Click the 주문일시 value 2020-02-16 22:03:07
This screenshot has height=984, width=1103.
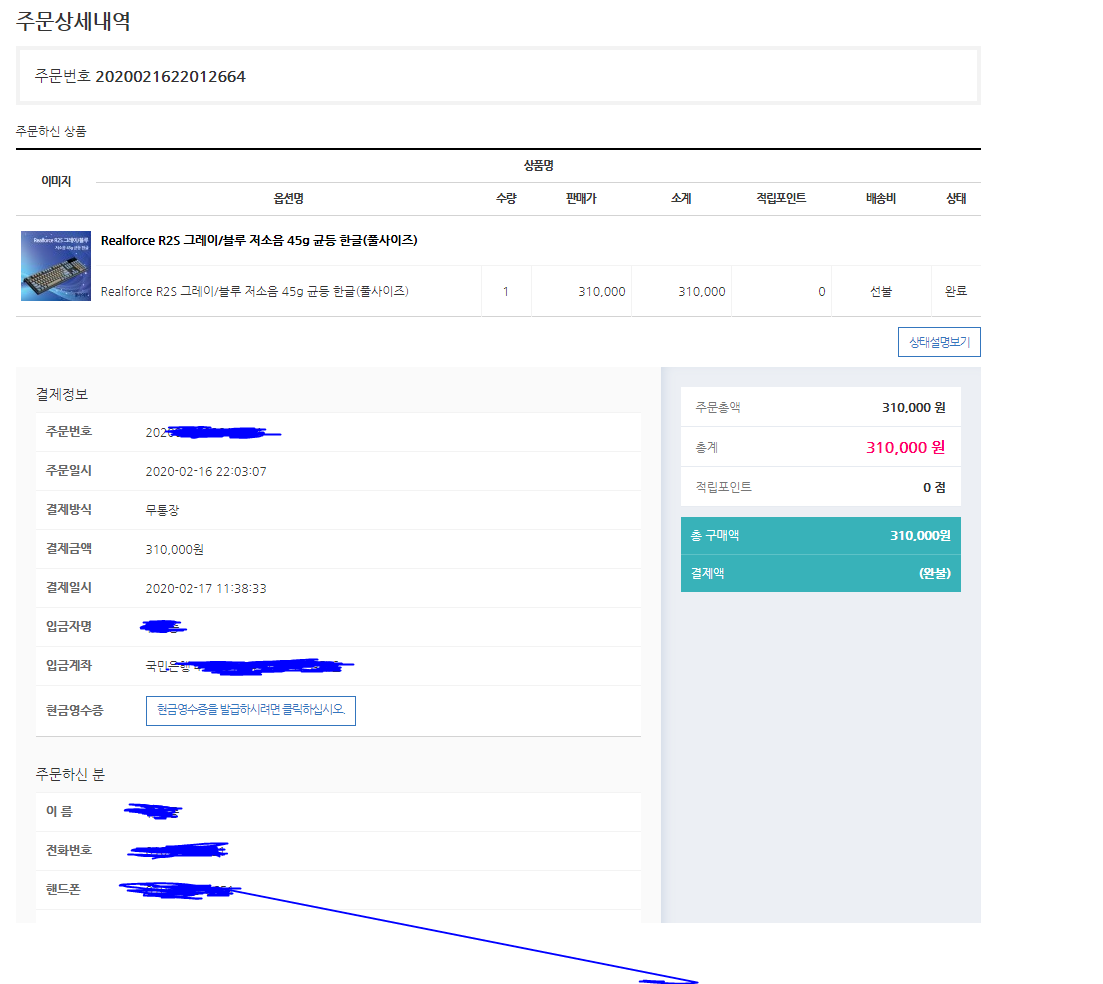click(206, 472)
